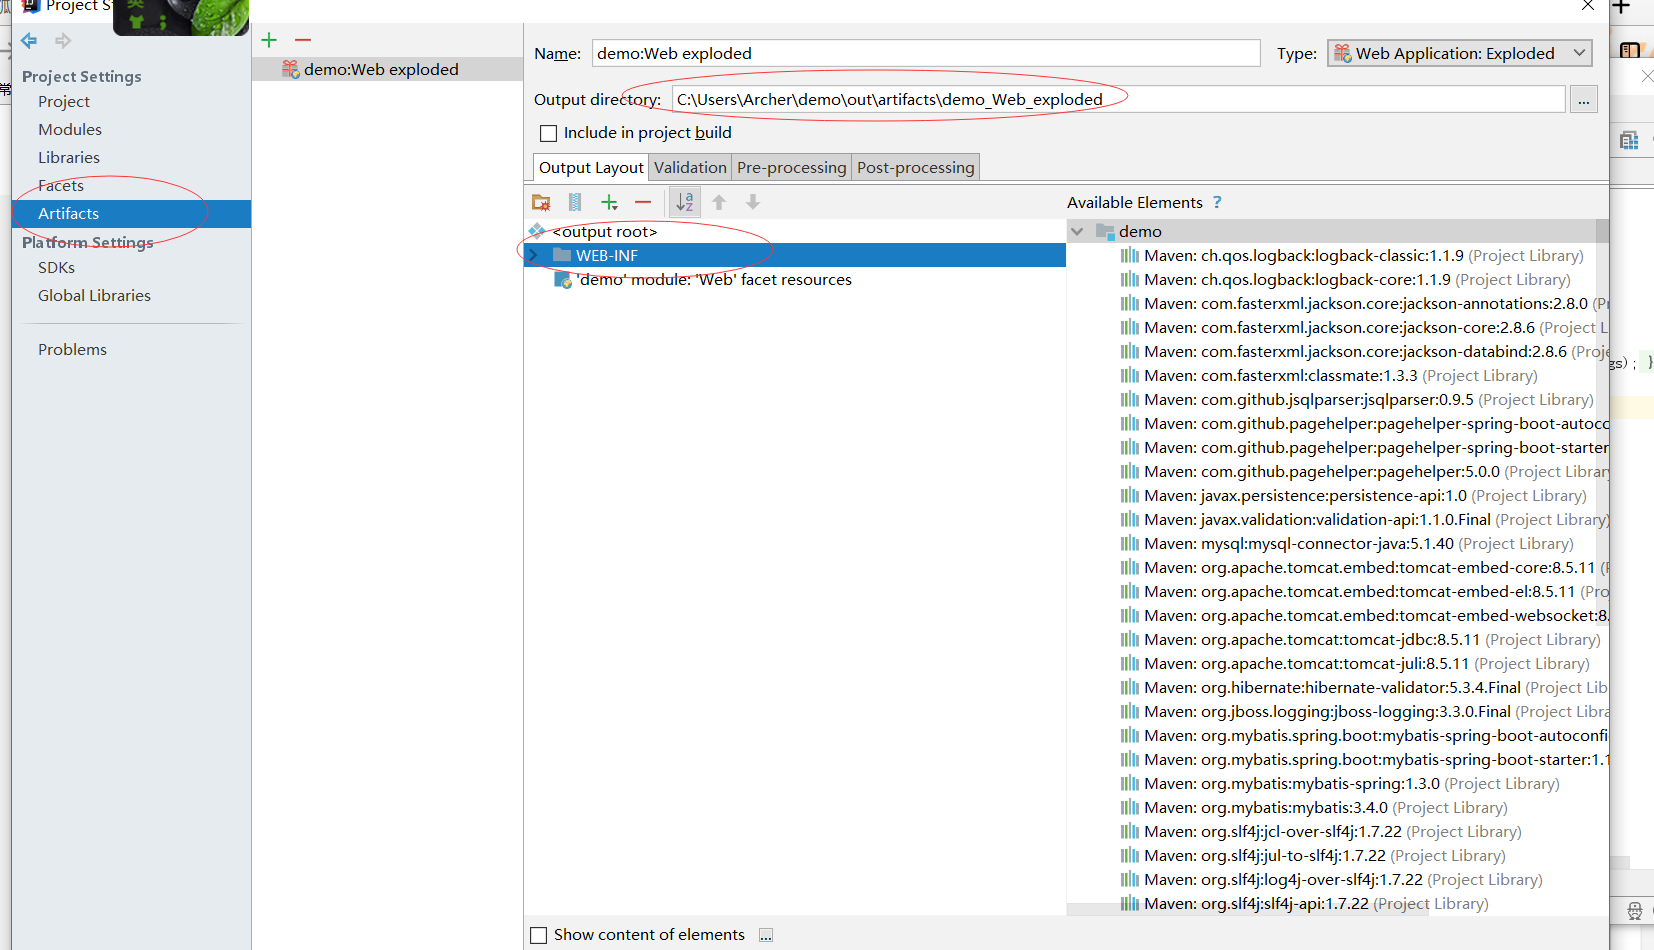Viewport: 1654px width, 950px height.
Task: Expand the WEB-INF folder node
Action: 535,255
